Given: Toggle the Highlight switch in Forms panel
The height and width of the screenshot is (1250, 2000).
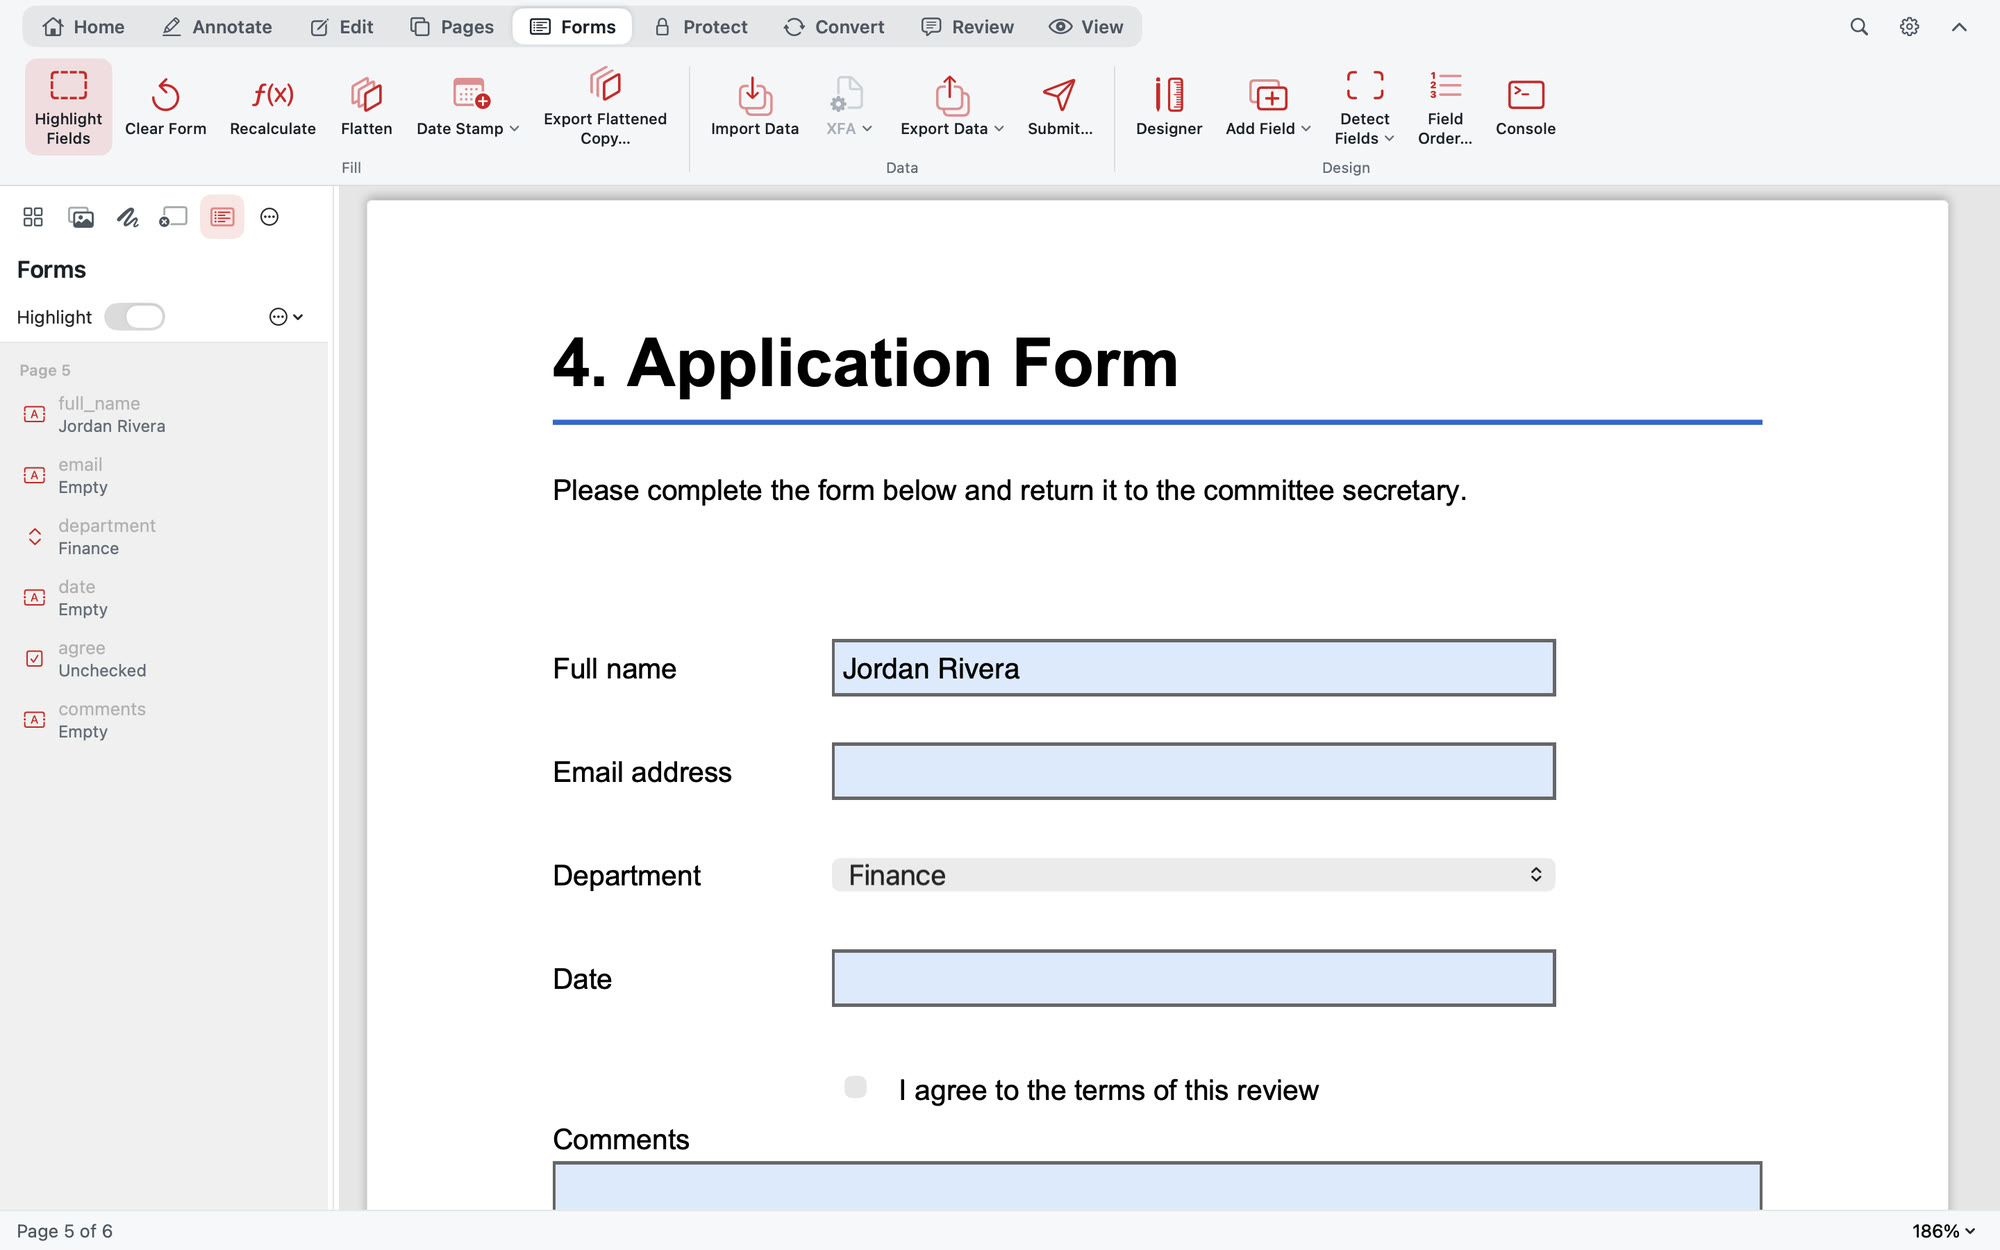Looking at the screenshot, I should [135, 317].
